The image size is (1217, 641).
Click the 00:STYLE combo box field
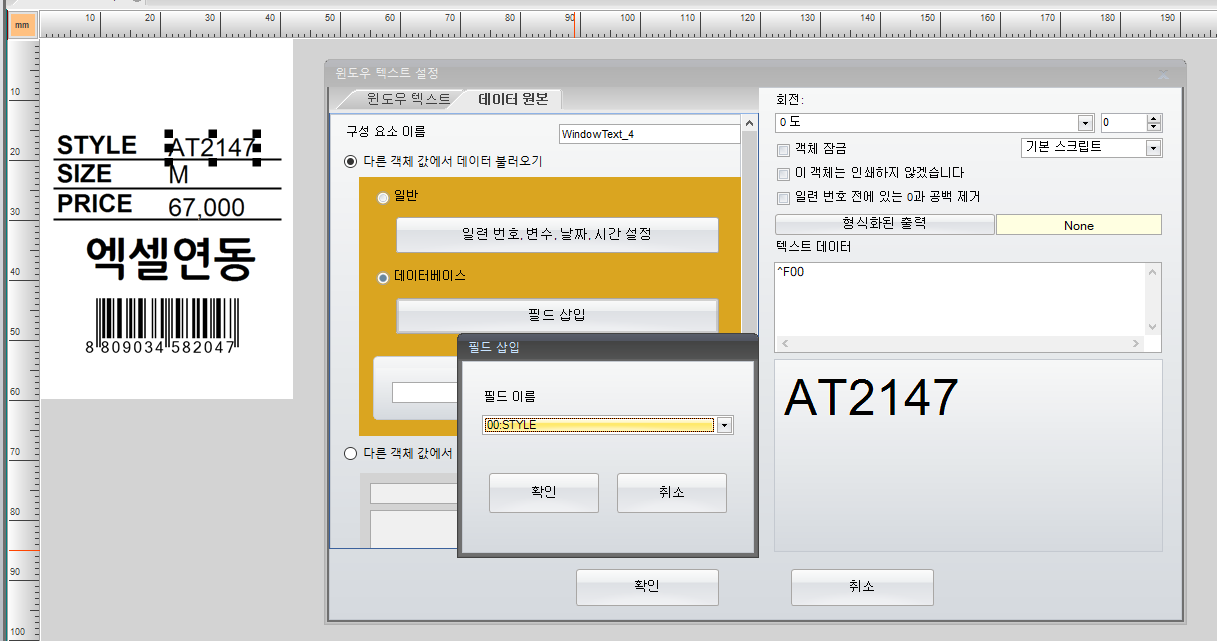tap(598, 425)
